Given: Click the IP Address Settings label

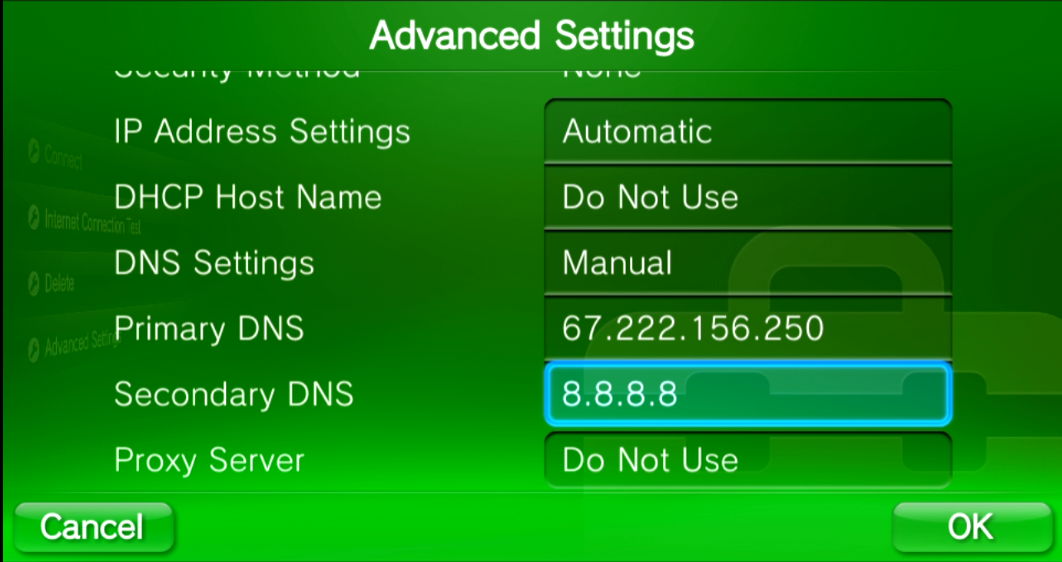Looking at the screenshot, I should pyautogui.click(x=262, y=132).
